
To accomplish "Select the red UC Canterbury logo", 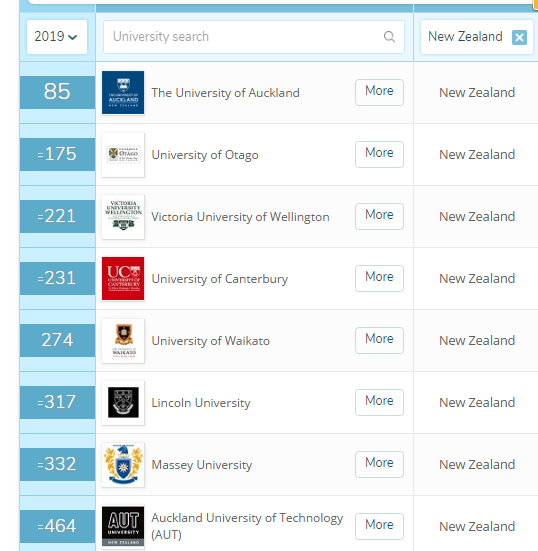I will pos(123,279).
